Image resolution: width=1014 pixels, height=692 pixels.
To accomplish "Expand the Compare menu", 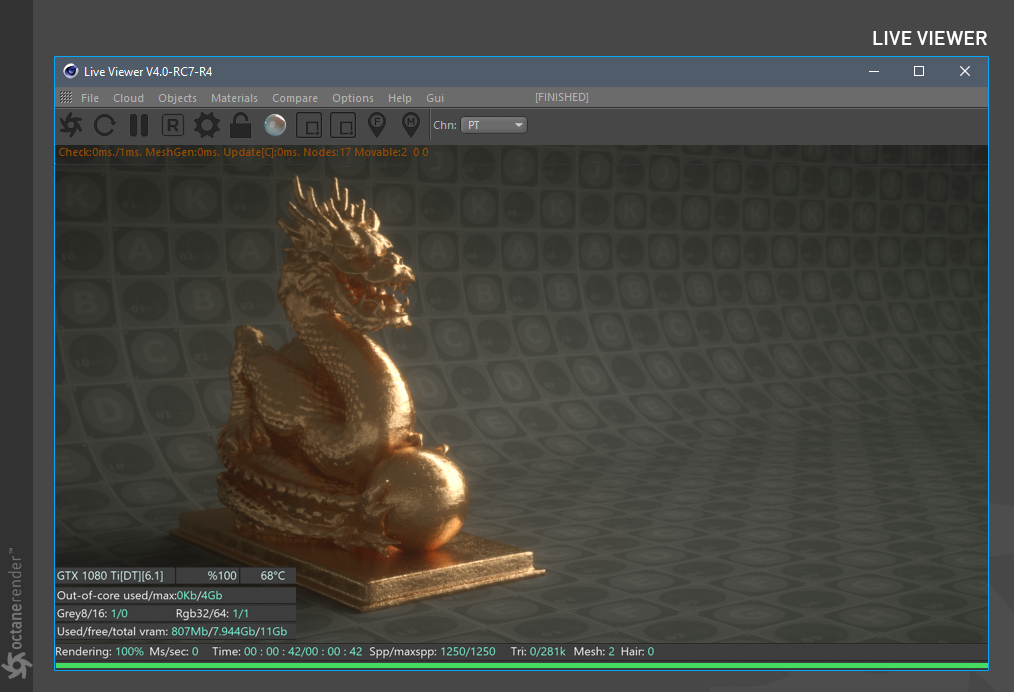I will click(295, 98).
